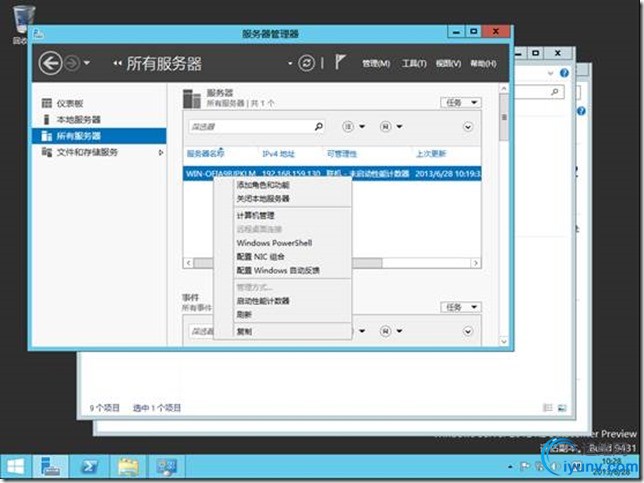Choose 添加角色和功能 in context menu
644x483 pixels.
pyautogui.click(x=263, y=185)
